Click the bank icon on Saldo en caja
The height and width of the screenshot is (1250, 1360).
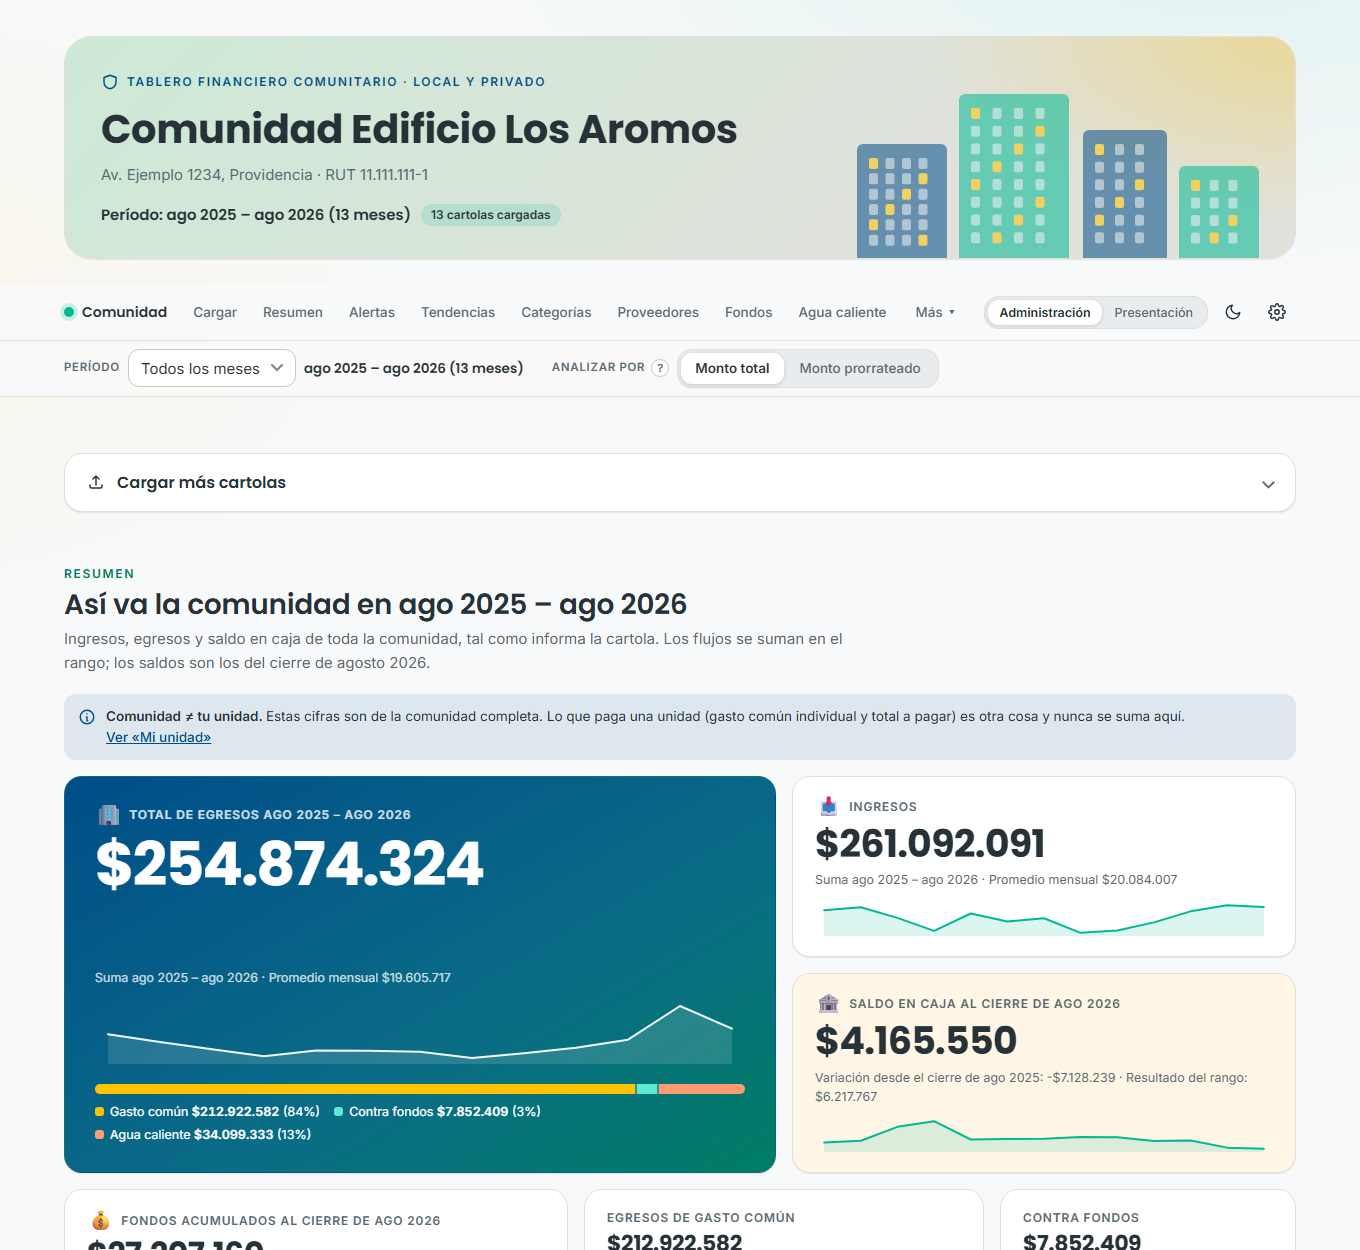(828, 1003)
